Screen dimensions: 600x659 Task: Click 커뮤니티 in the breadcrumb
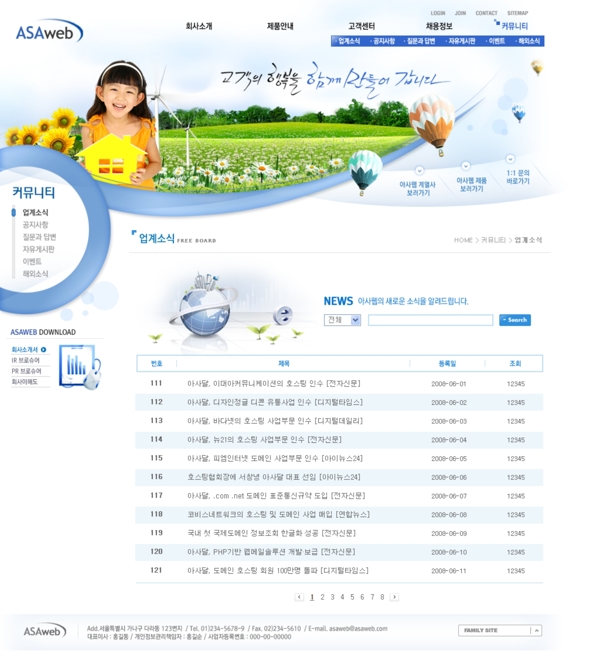pyautogui.click(x=493, y=240)
